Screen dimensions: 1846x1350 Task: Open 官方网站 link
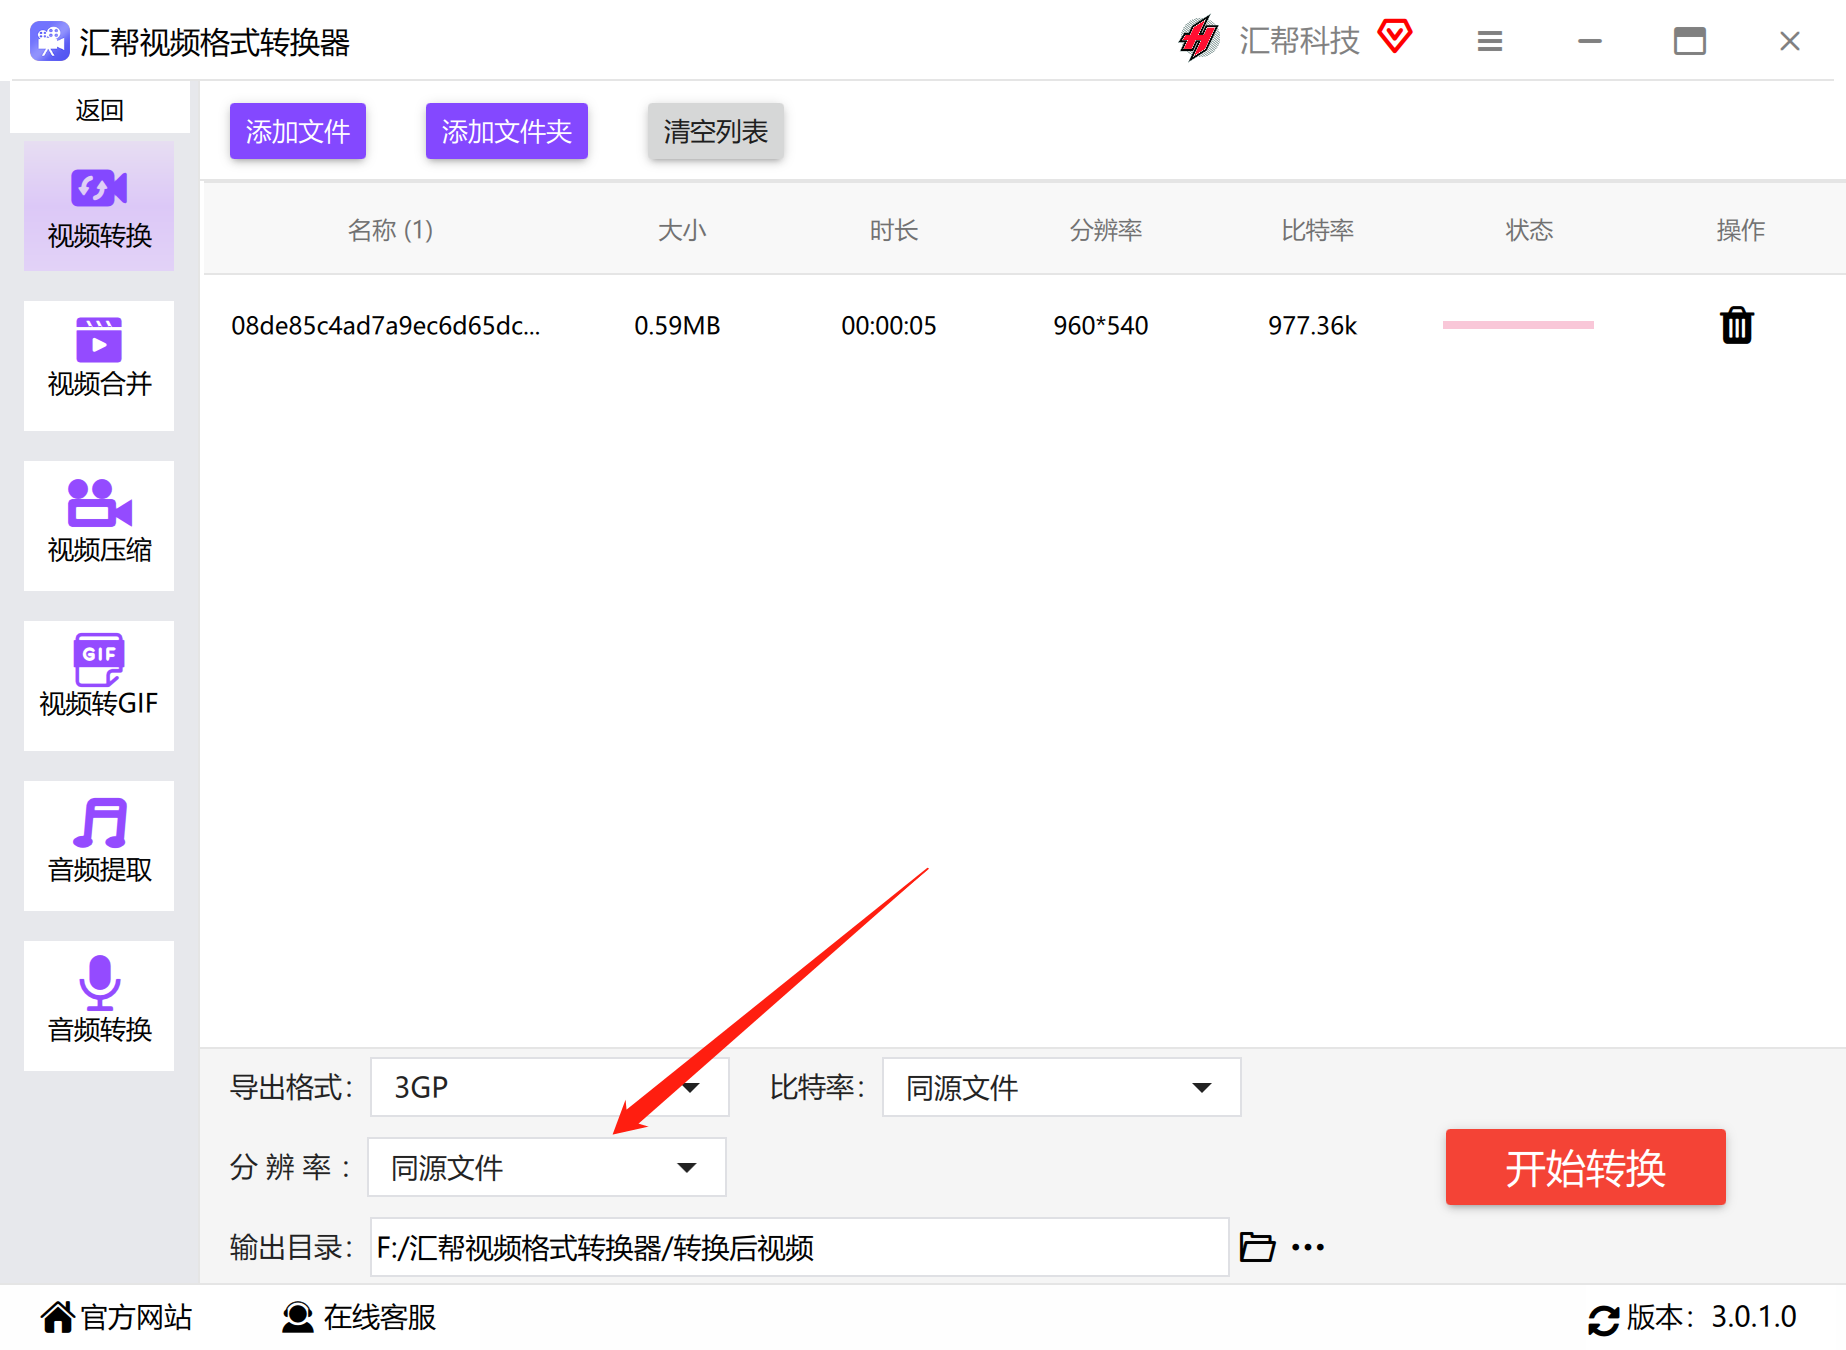(117, 1317)
